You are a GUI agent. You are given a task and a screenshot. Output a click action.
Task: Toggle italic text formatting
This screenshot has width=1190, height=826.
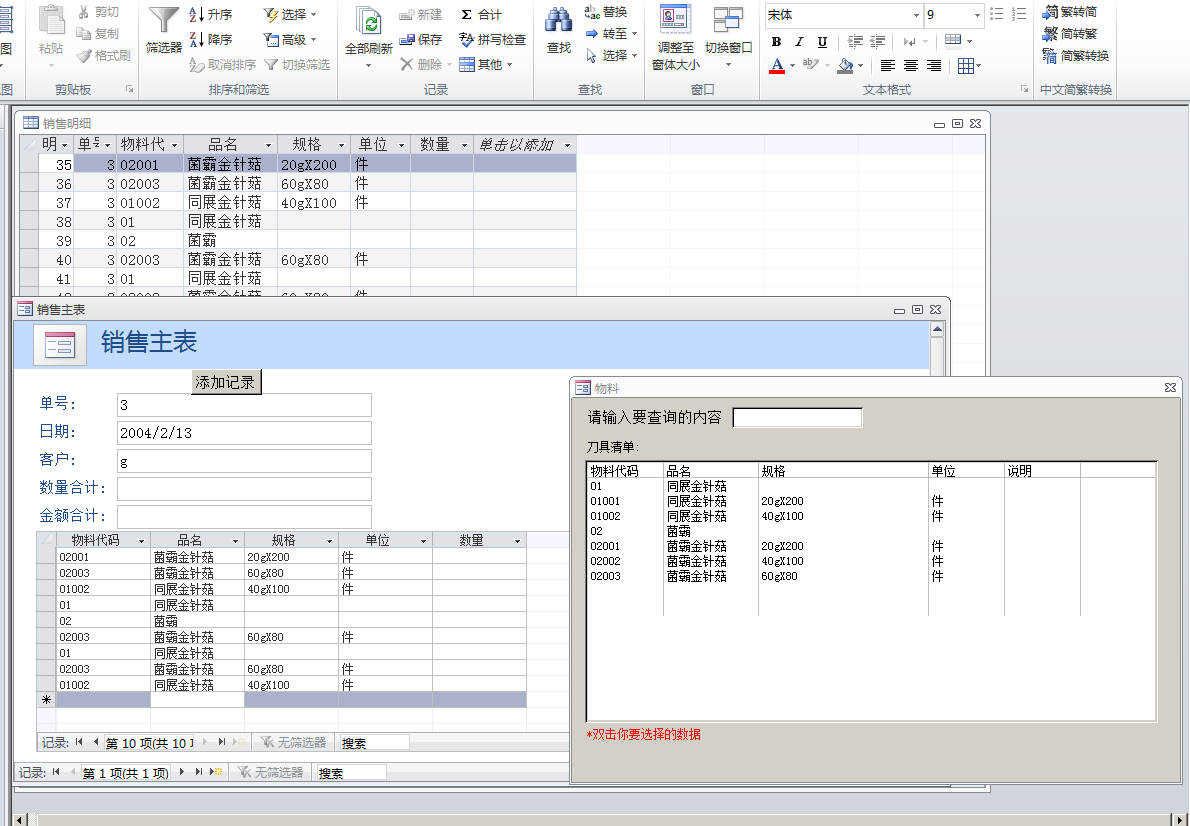point(799,42)
